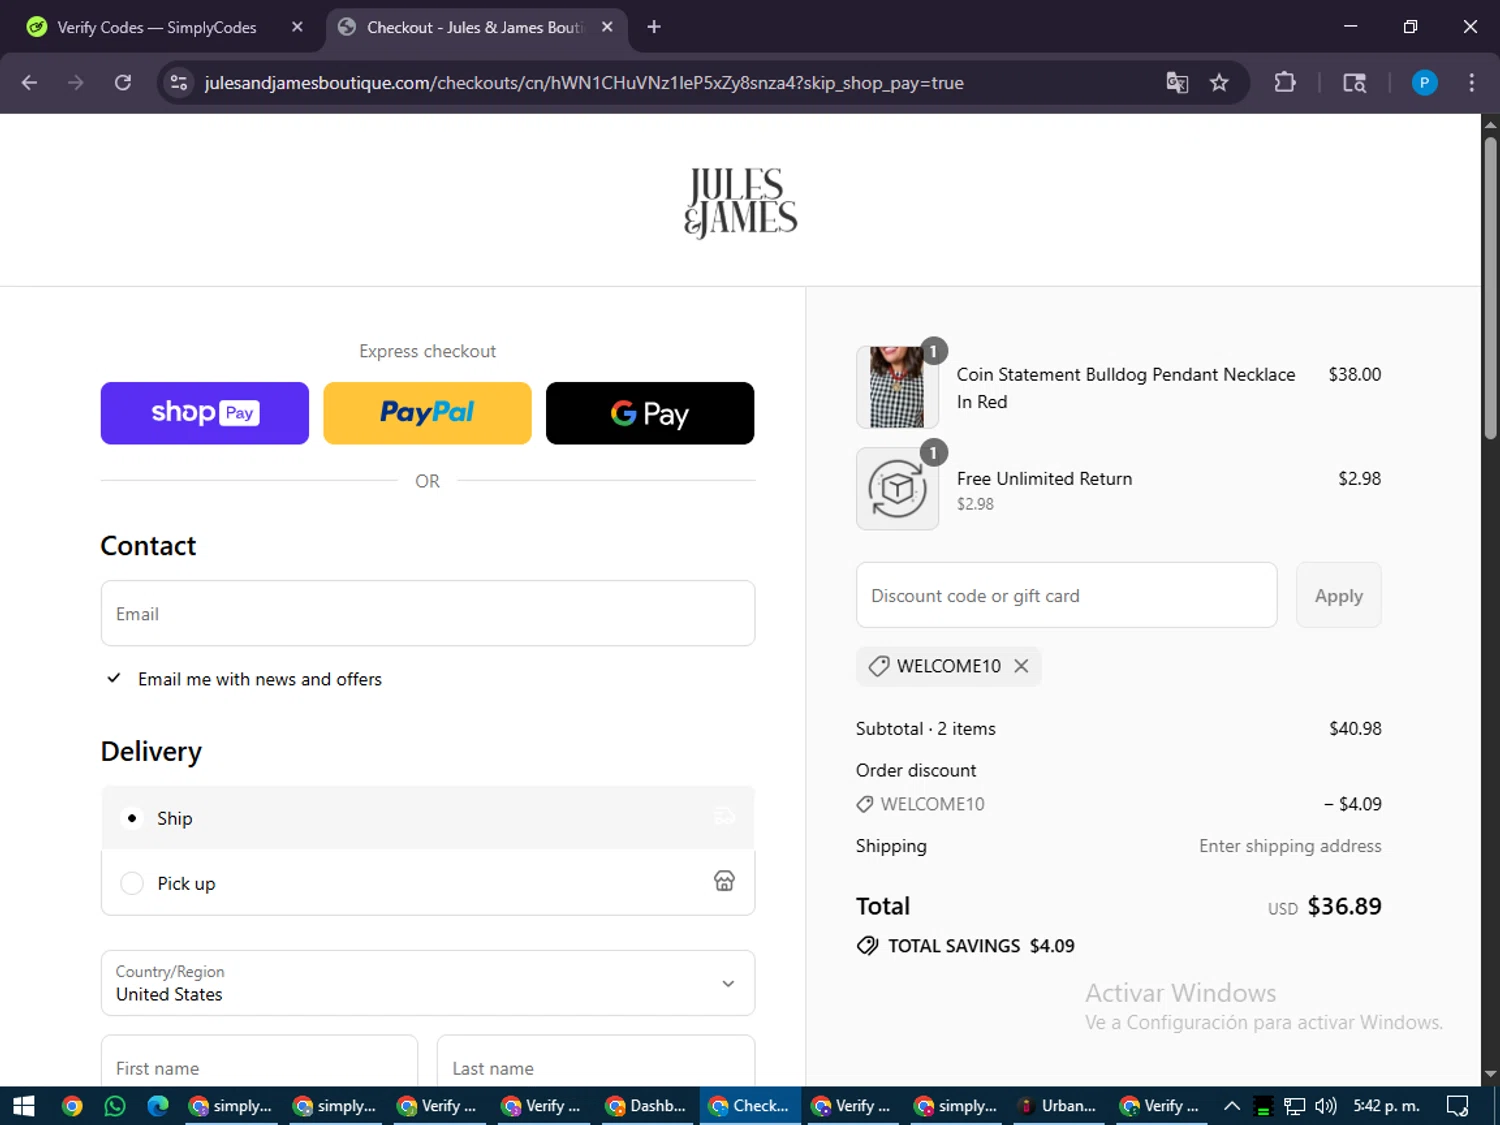The height and width of the screenshot is (1125, 1500).
Task: Click the translate page icon
Action: 1177,83
